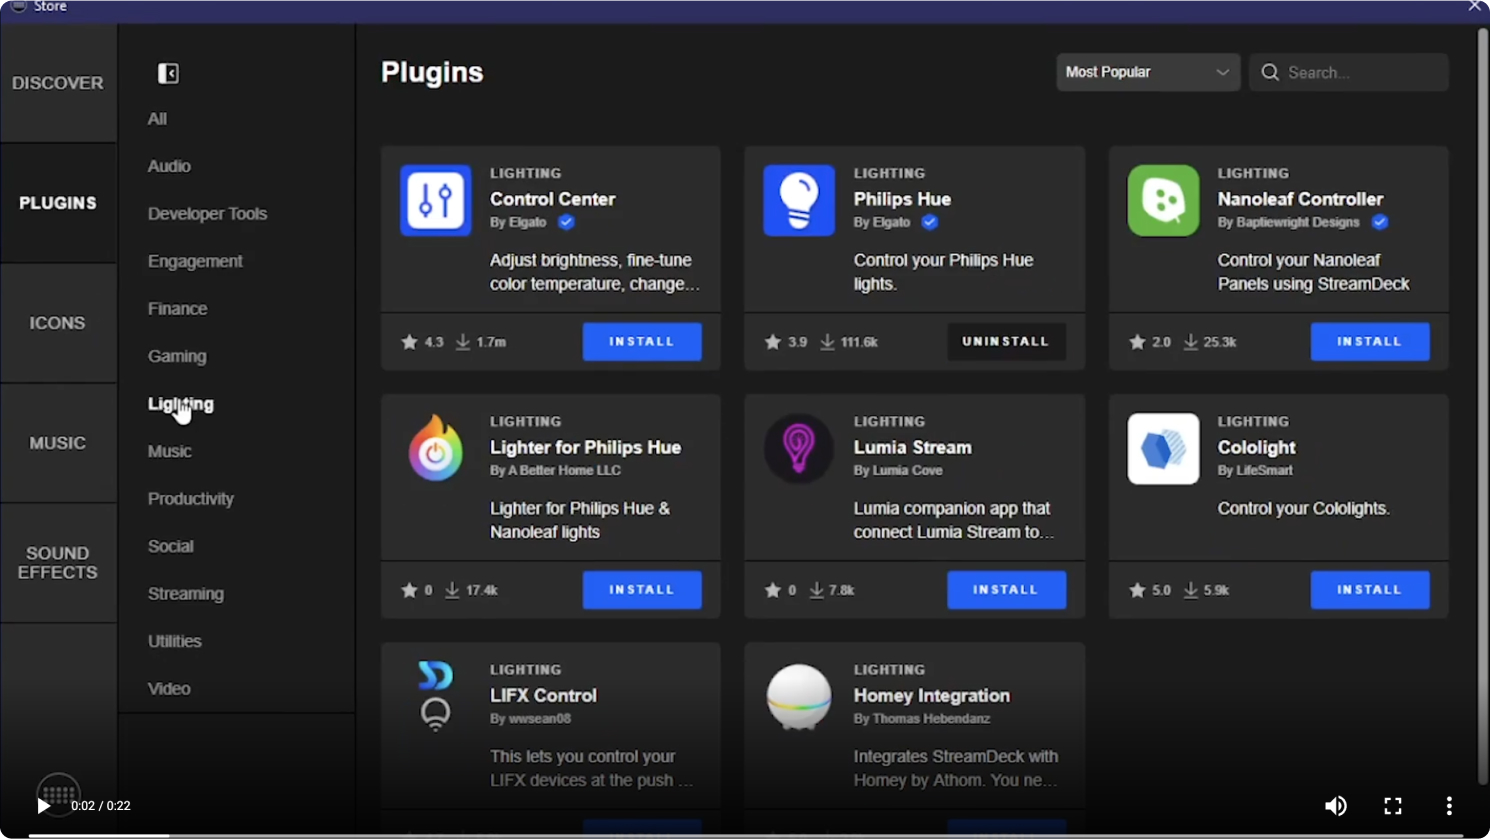Filter plugins by Music category
The image size is (1490, 839).
click(x=170, y=451)
